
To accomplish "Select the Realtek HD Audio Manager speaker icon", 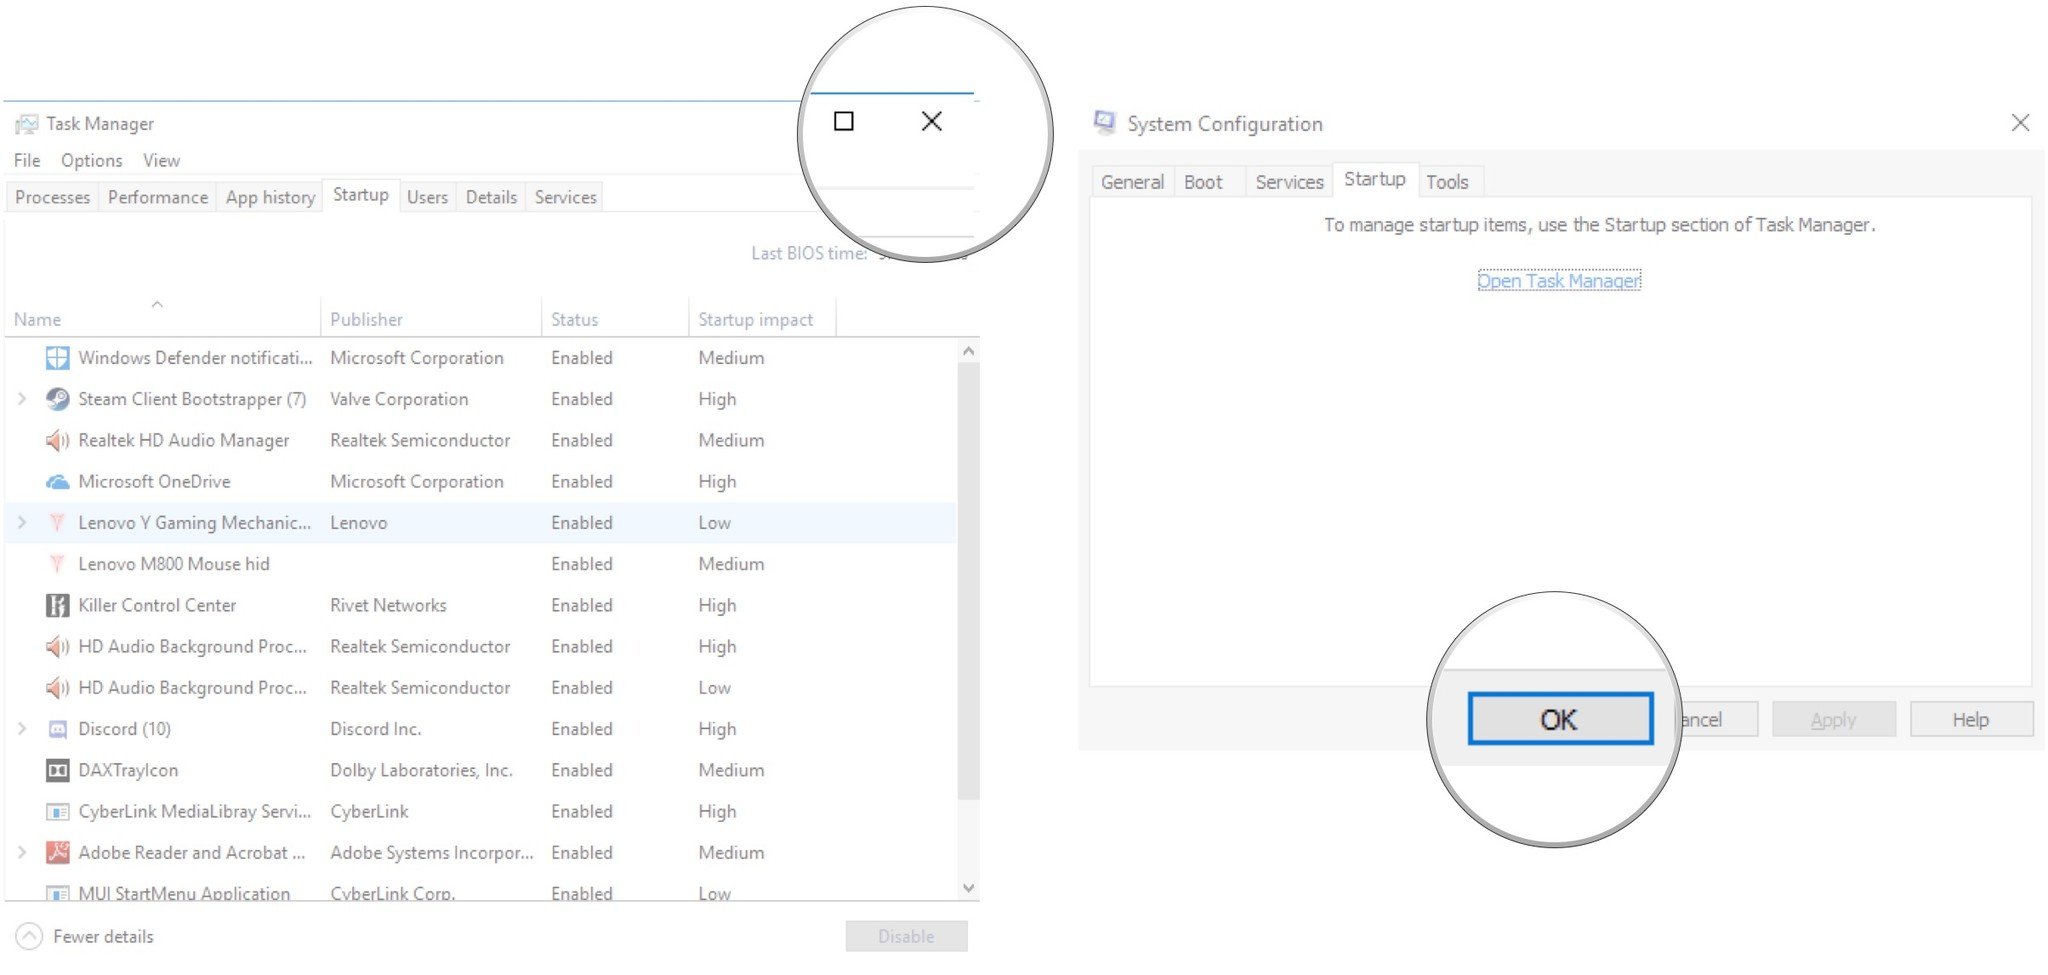I will [58, 441].
